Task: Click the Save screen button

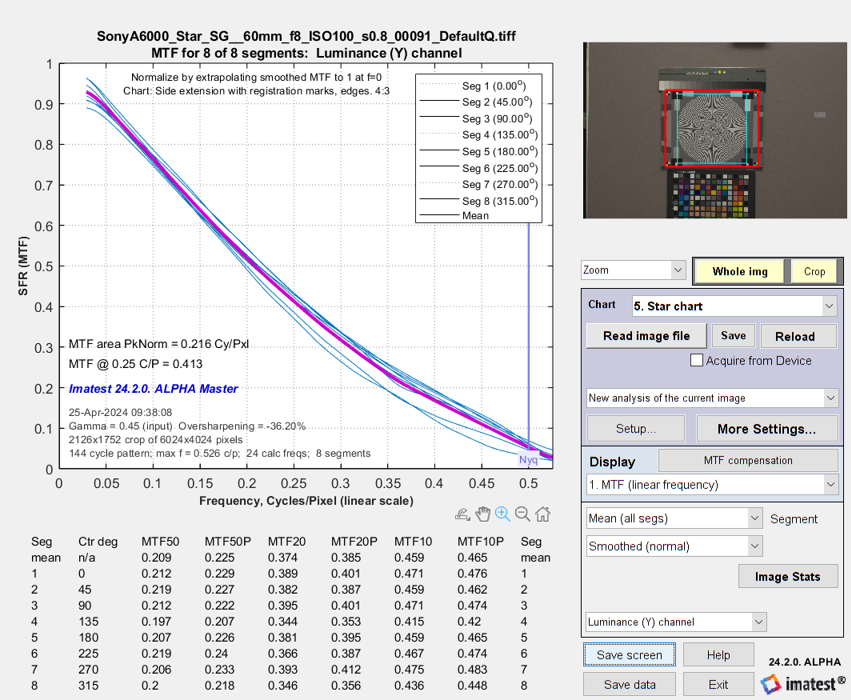Action: pyautogui.click(x=629, y=655)
